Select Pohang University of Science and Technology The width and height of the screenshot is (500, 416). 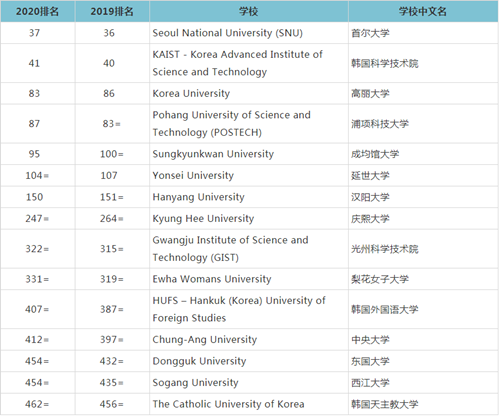point(231,124)
